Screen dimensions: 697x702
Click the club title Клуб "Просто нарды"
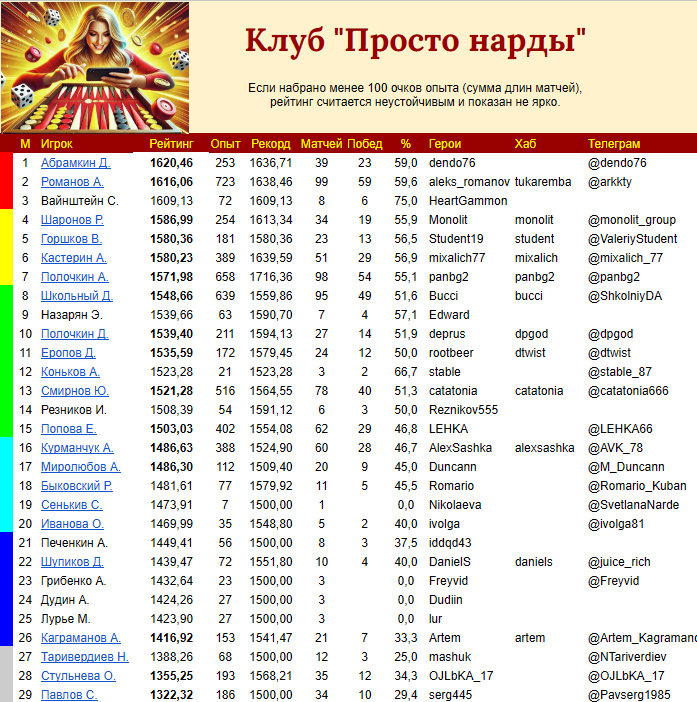point(415,41)
